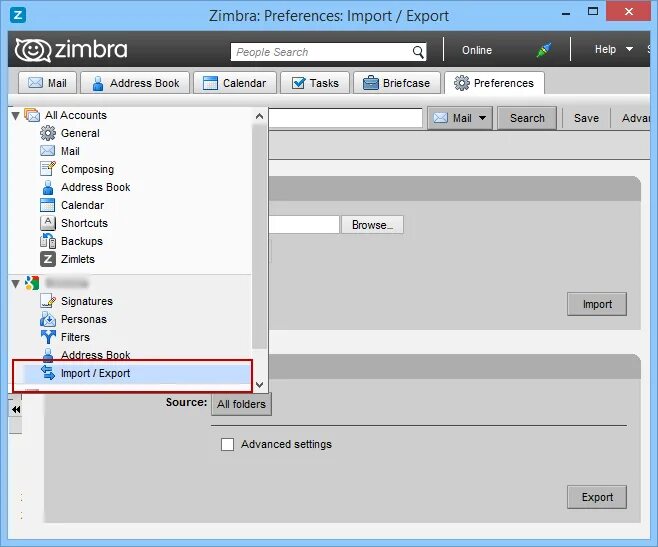658x547 pixels.
Task: Select the Mail envelope icon in tree
Action: coord(47,151)
